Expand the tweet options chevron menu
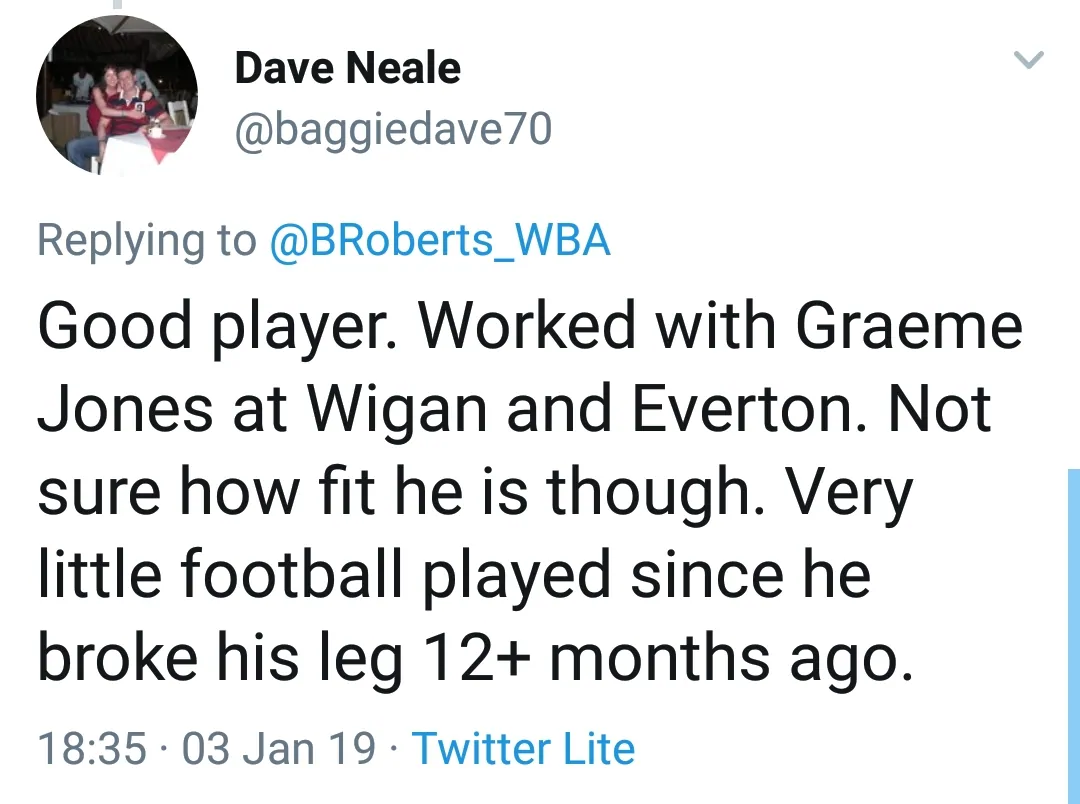The image size is (1080, 804). (1029, 61)
